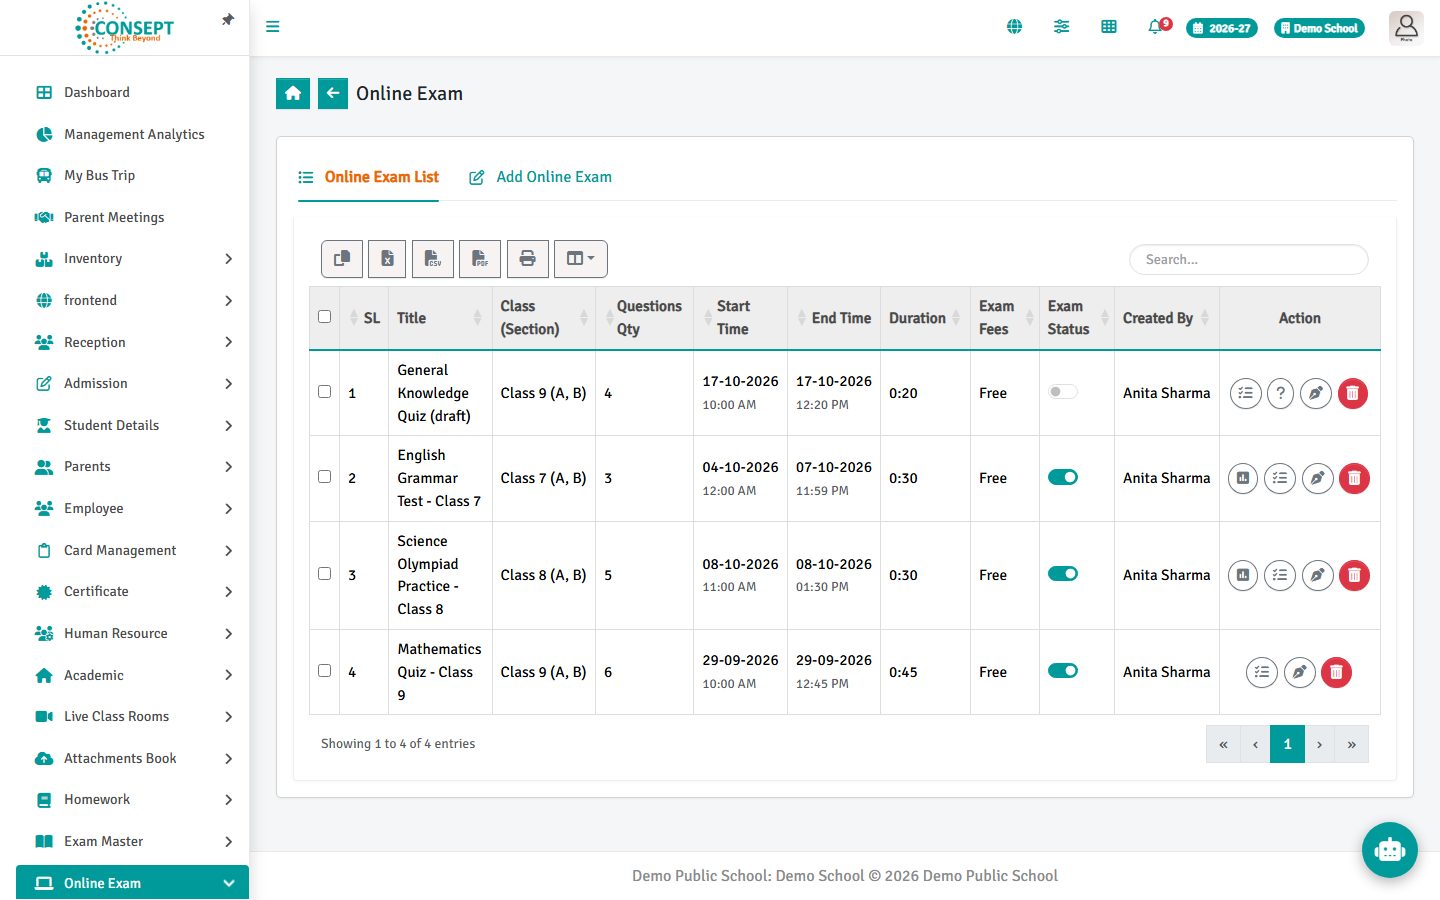Image resolution: width=1440 pixels, height=900 pixels.
Task: Select the checkbox for Mathematics Quiz row
Action: point(324,671)
